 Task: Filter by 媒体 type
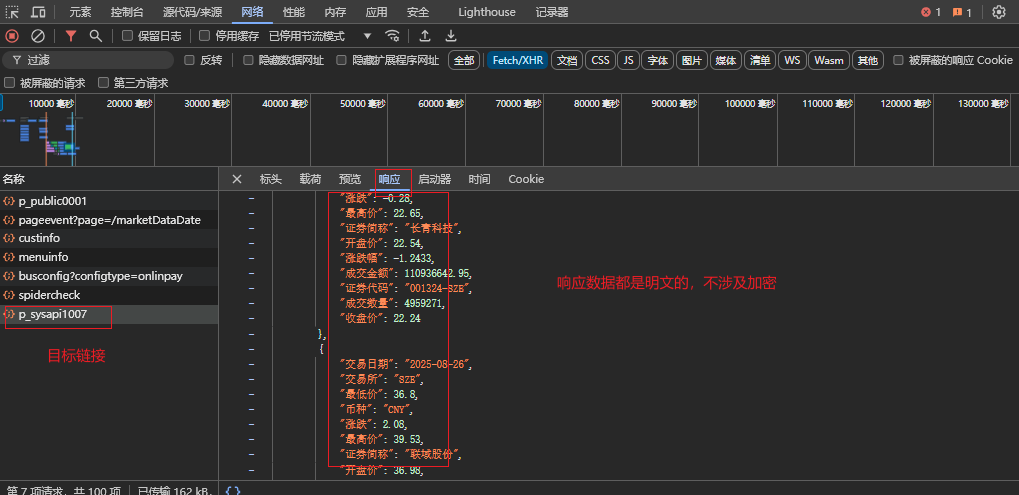pos(726,60)
